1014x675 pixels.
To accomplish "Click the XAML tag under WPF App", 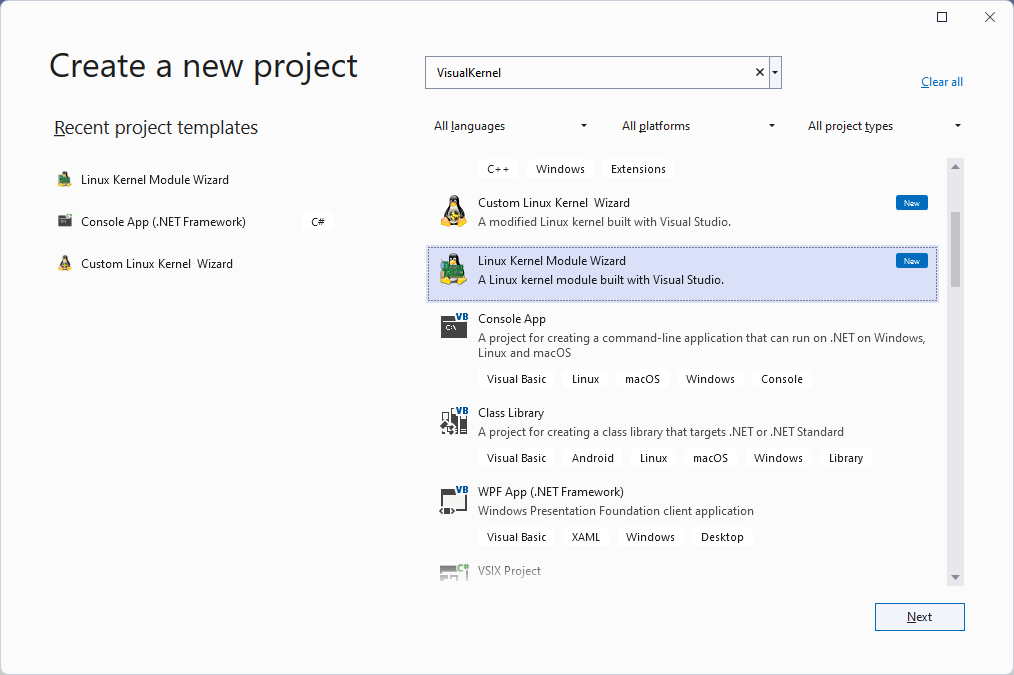I will pos(586,537).
